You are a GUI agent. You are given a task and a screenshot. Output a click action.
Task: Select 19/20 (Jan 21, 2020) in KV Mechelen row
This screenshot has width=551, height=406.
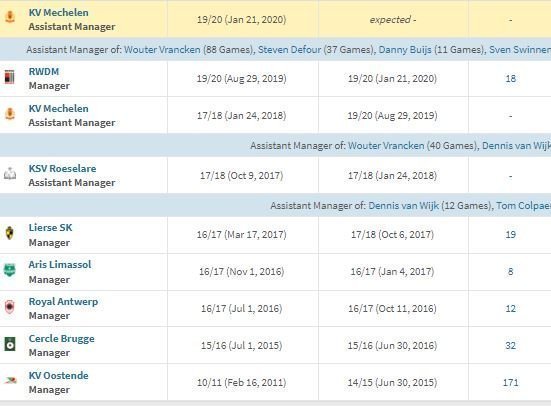point(241,20)
